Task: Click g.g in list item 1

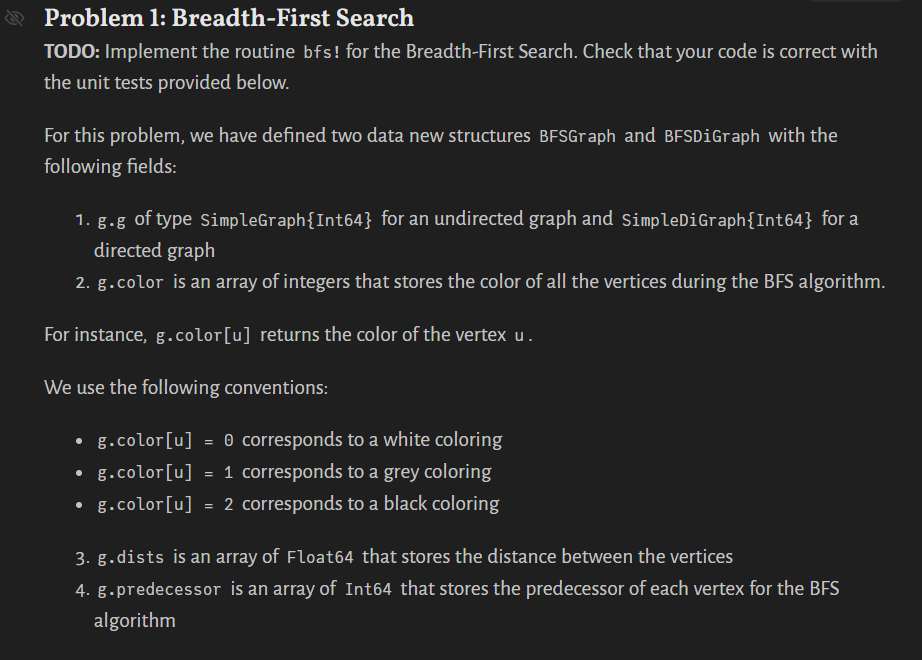Action: pyautogui.click(x=112, y=219)
